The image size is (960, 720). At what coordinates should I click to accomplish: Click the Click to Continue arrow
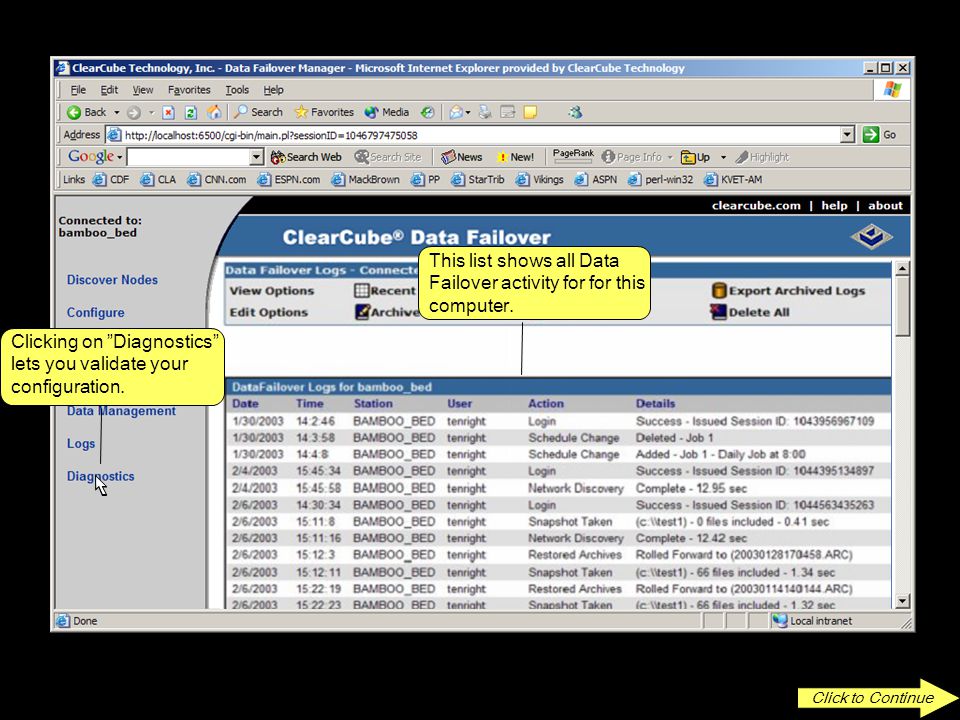click(878, 697)
